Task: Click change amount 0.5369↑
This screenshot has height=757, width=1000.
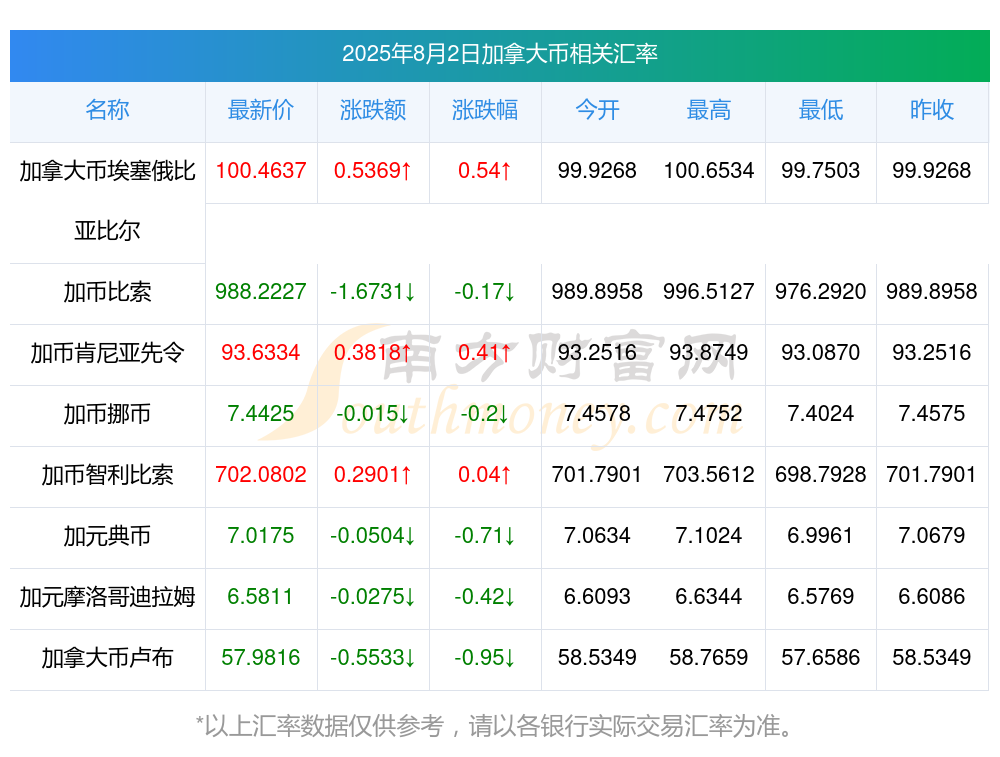Action: point(373,171)
